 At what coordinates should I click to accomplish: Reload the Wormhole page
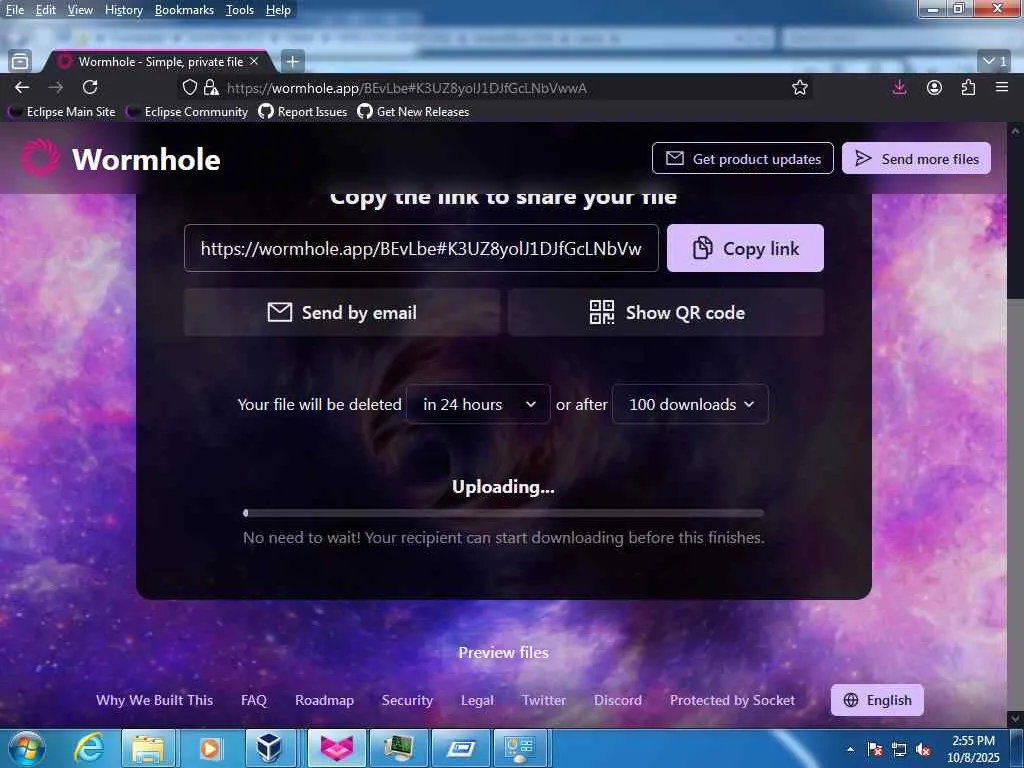coord(90,87)
